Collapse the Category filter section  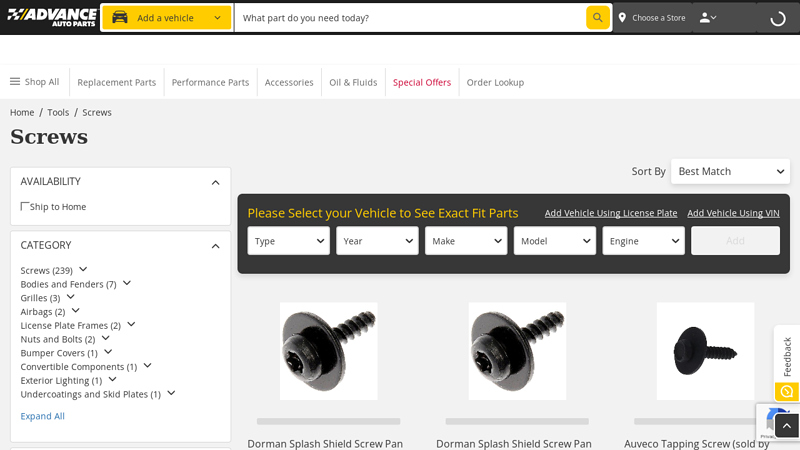(215, 246)
